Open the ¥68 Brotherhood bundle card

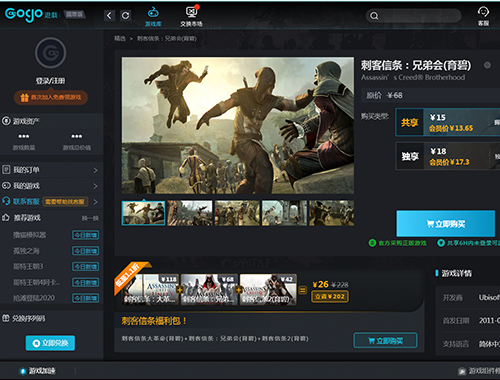point(209,289)
